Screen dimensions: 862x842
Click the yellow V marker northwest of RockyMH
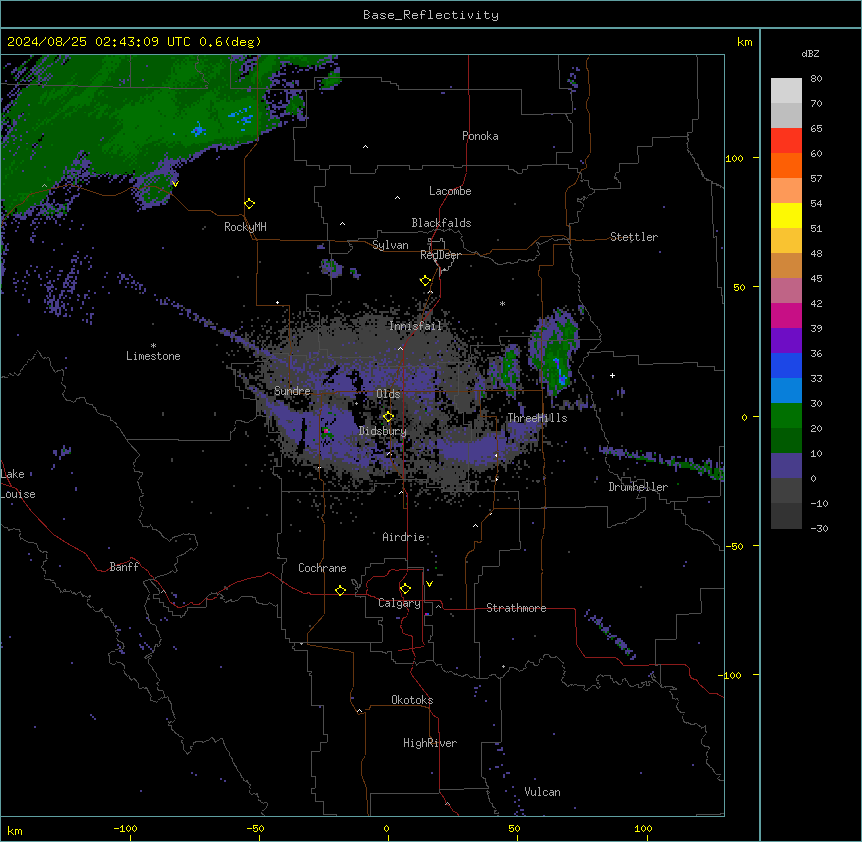coord(175,184)
